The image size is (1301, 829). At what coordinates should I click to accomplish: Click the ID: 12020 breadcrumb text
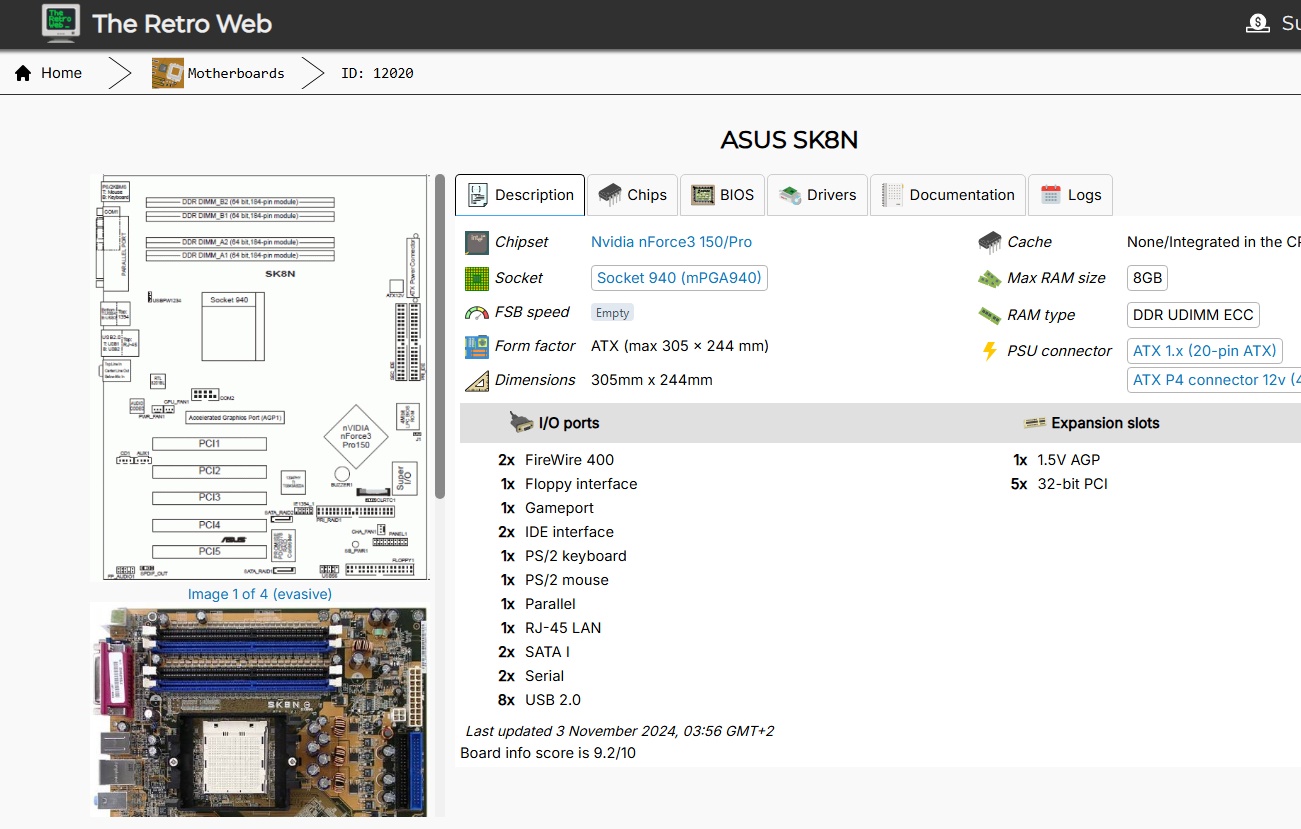[x=377, y=73]
